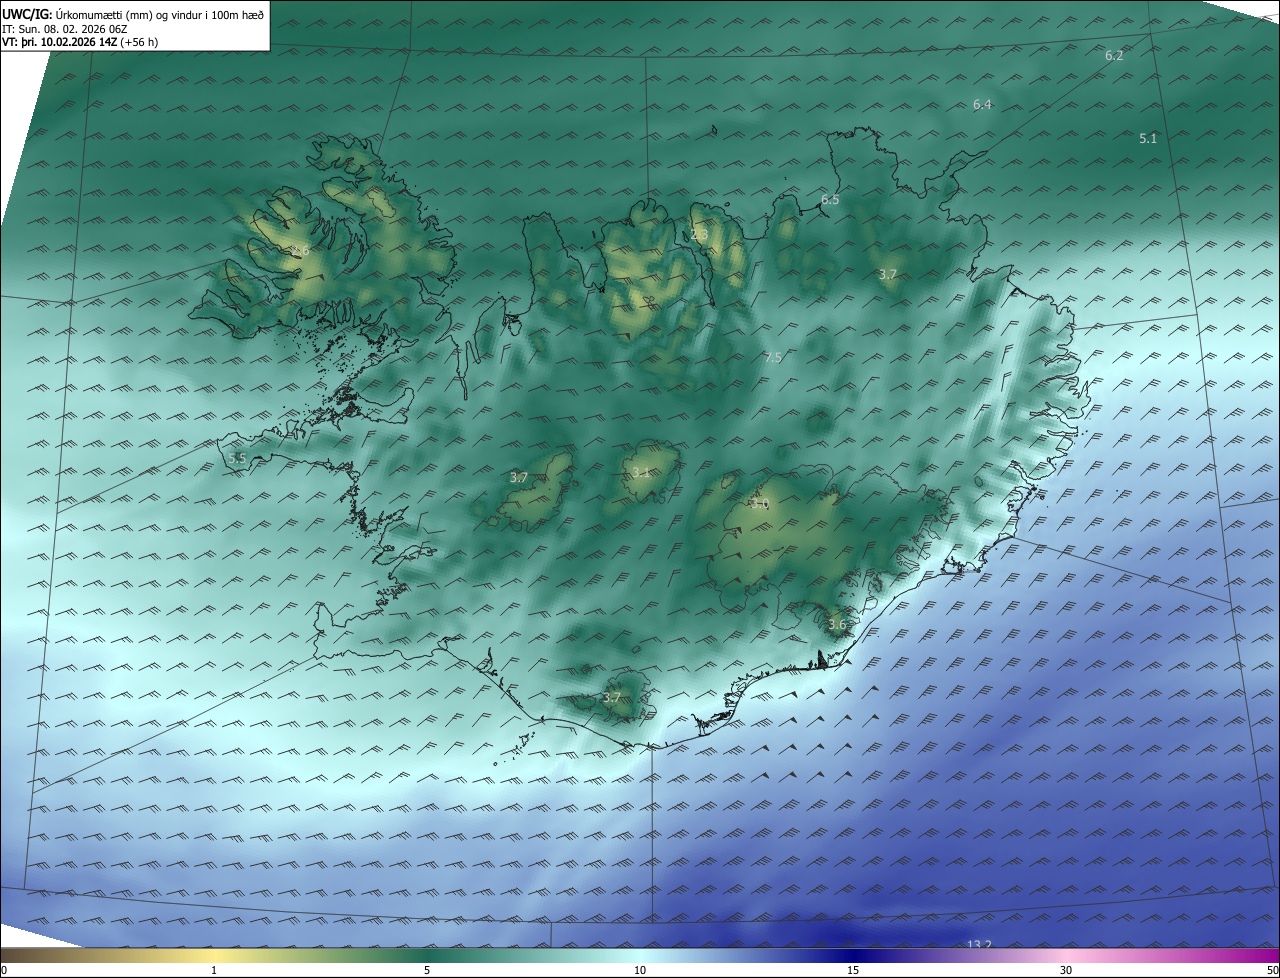1280x978 pixels.
Task: Click the 'VT: þri. 10.02.2026 14Z (+56 h)' line
Action: [x=80, y=42]
